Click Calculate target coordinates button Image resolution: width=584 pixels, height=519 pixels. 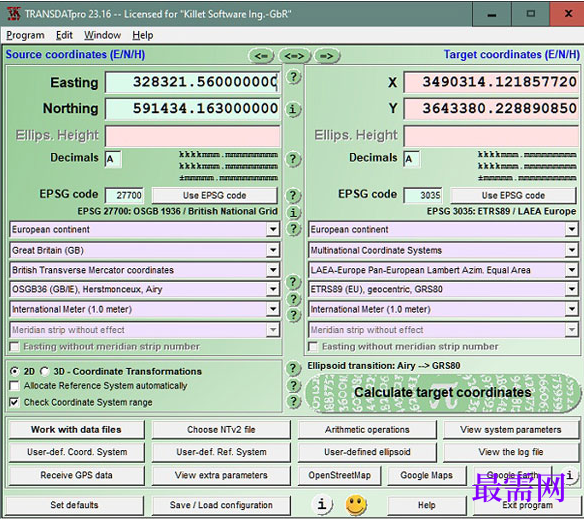coord(442,393)
